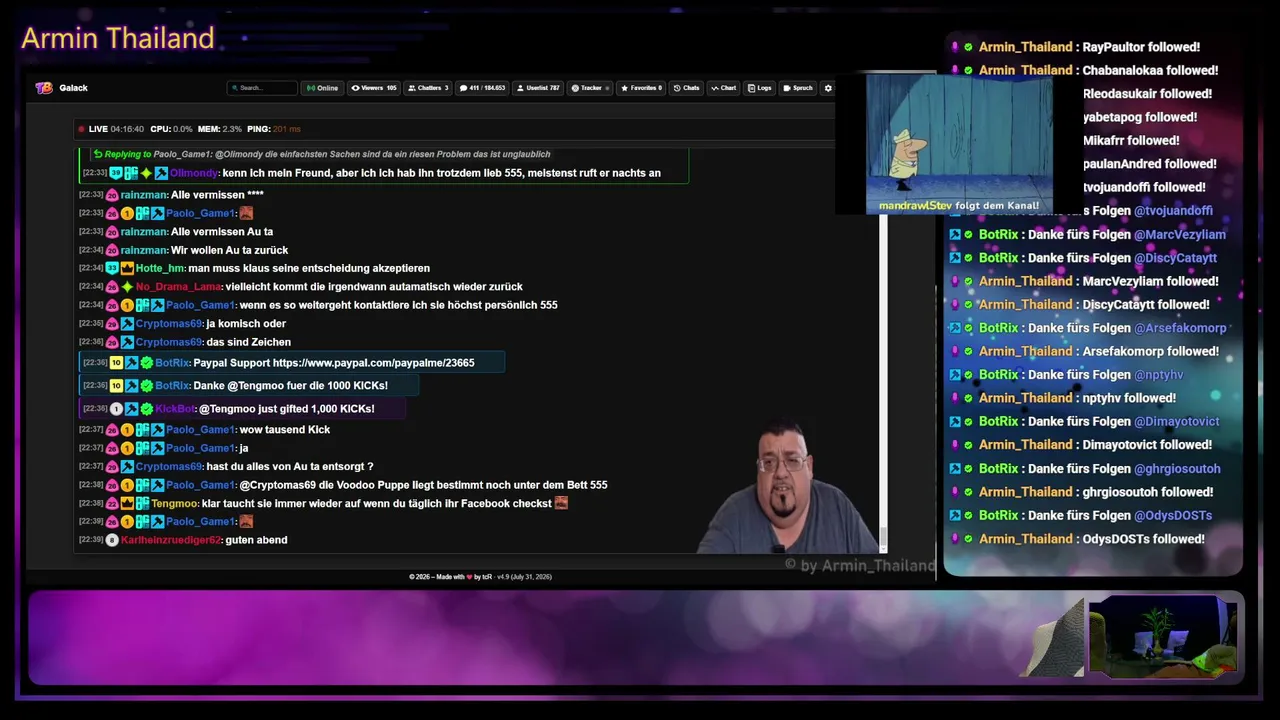Click the app logo beside Galack
This screenshot has height=720, width=1280.
[x=44, y=88]
